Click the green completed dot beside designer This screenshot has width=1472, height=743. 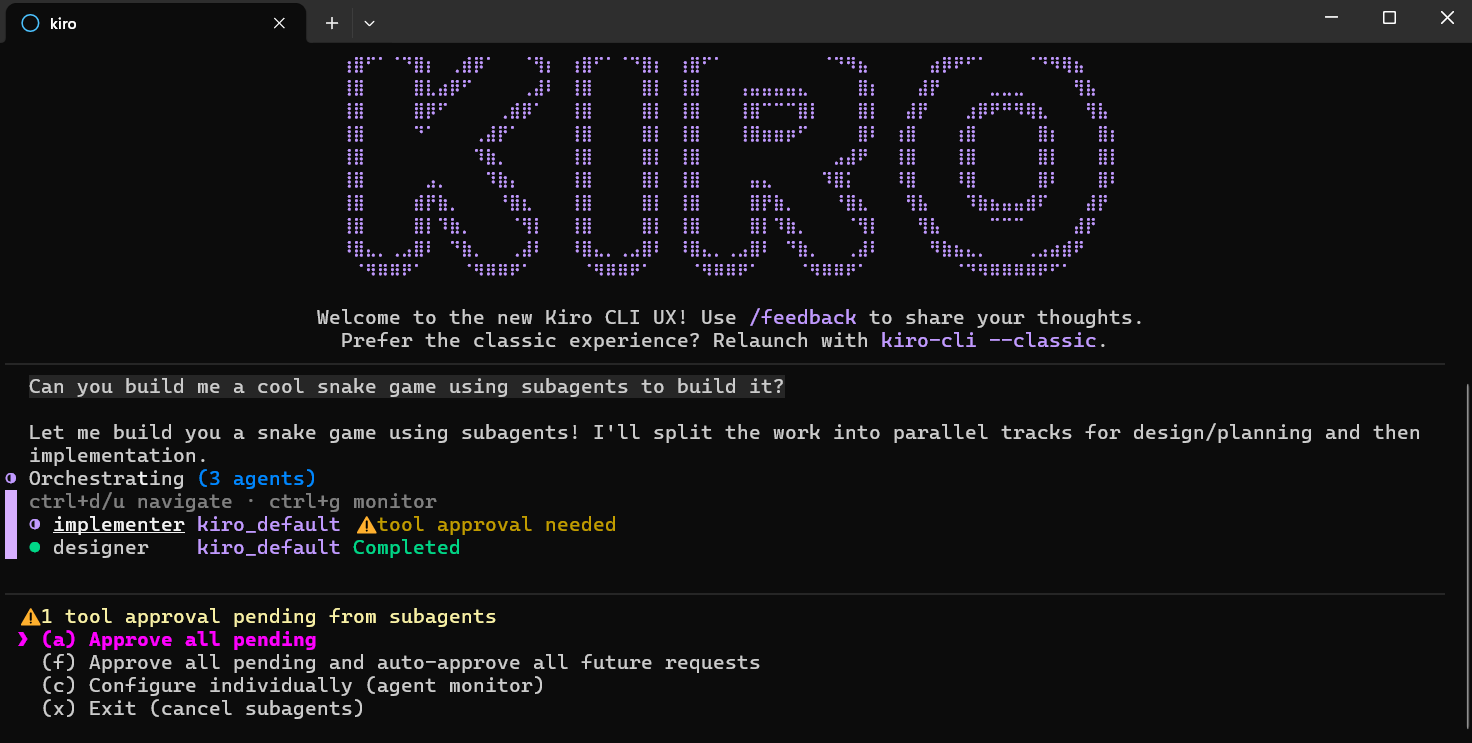[x=37, y=547]
